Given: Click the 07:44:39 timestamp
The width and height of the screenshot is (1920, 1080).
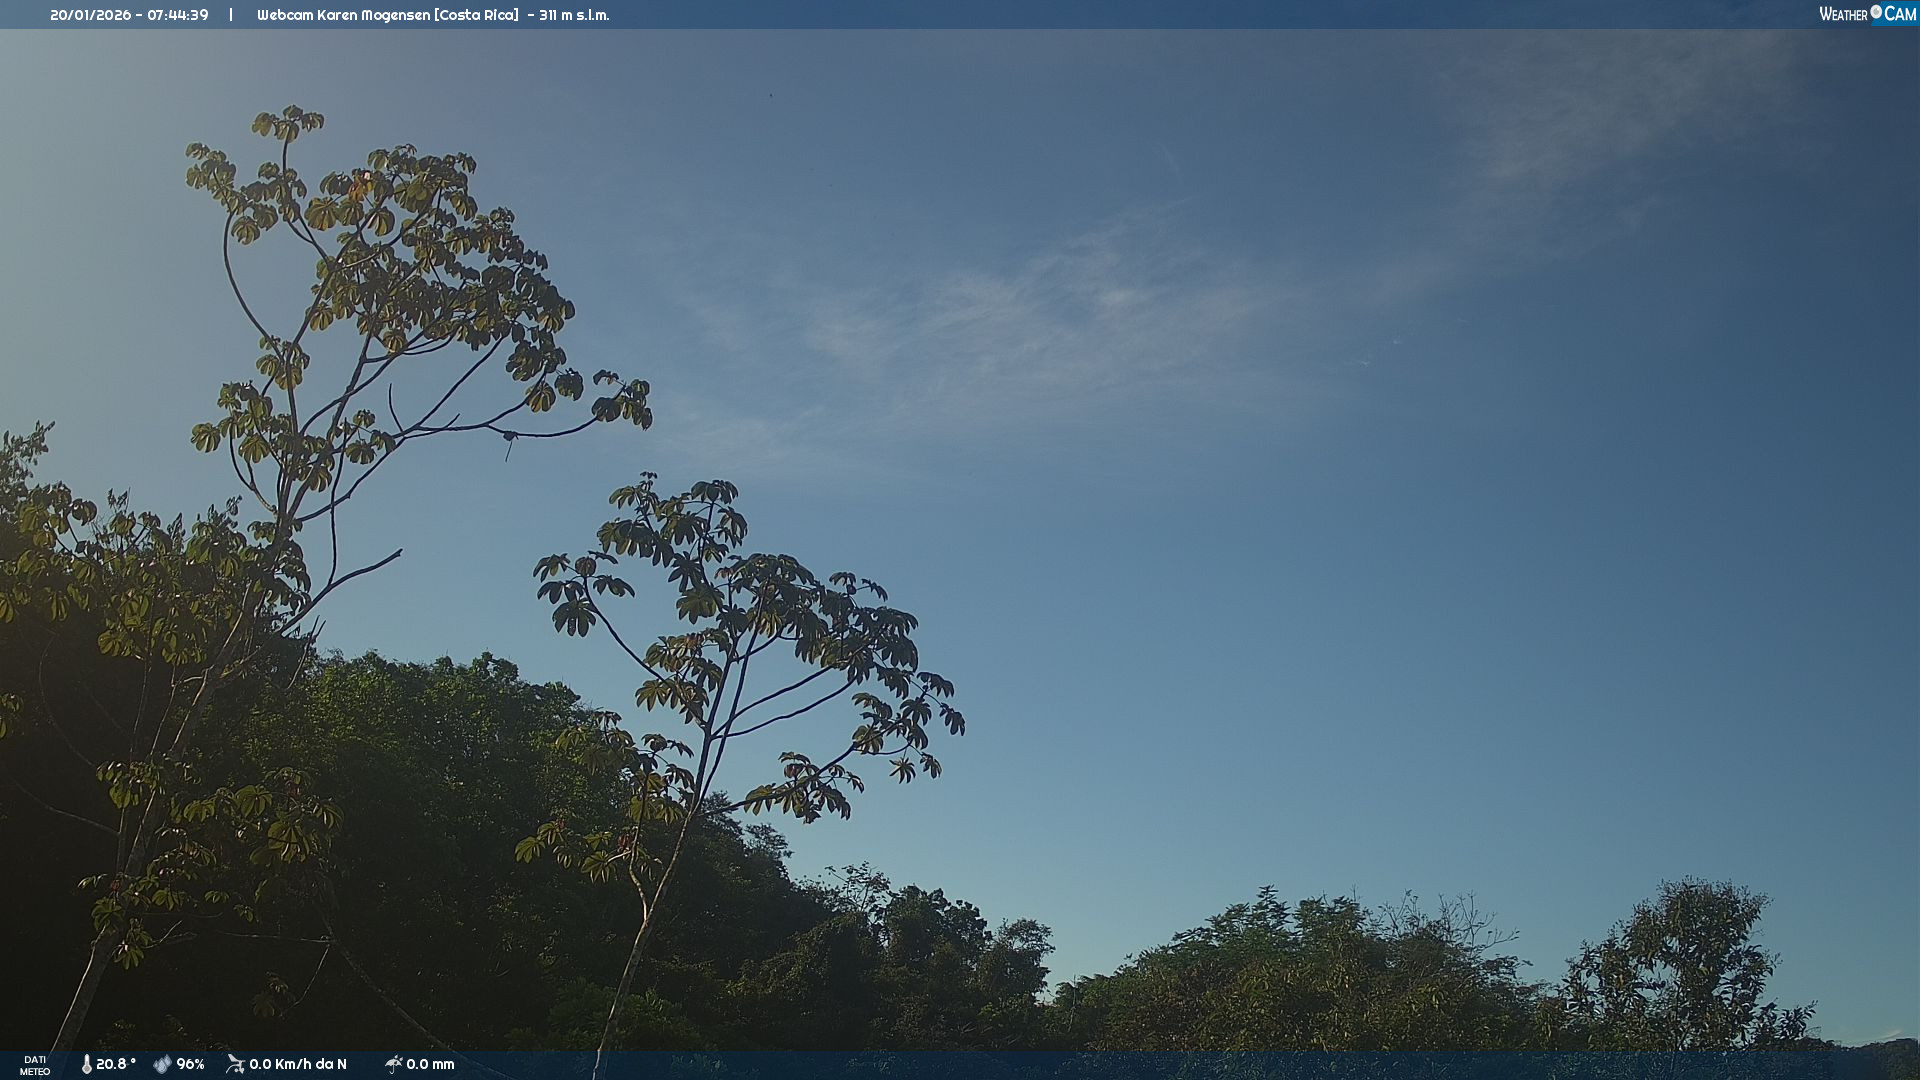Looking at the screenshot, I should point(178,15).
